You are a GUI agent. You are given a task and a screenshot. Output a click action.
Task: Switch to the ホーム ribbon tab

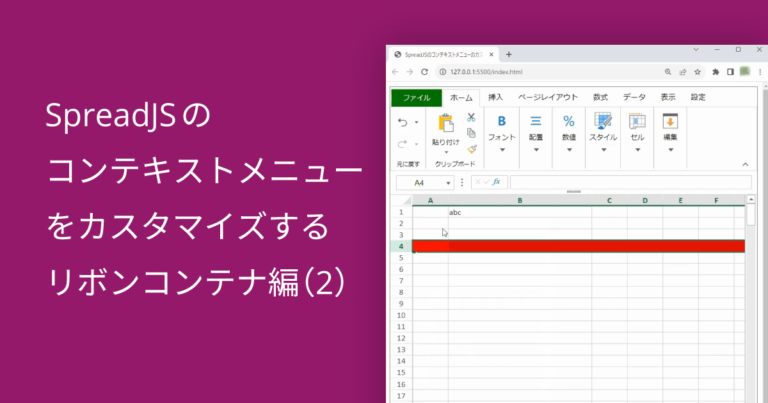461,97
